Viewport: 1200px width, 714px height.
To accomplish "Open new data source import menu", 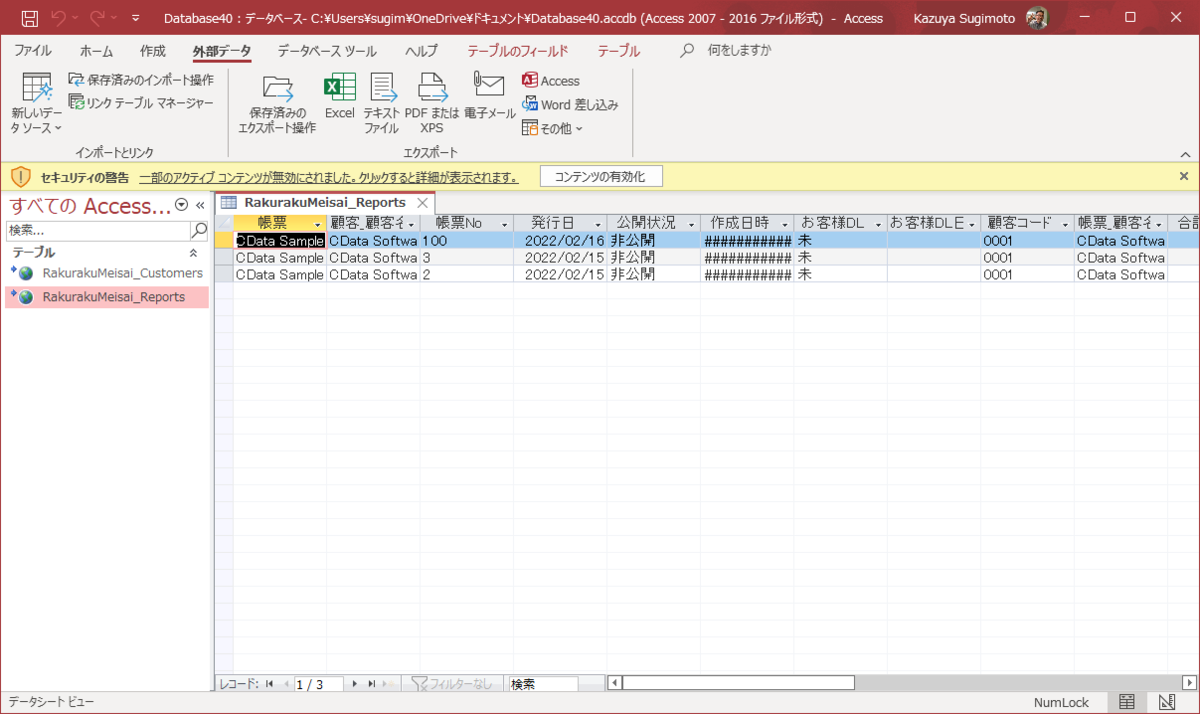I will click(37, 104).
